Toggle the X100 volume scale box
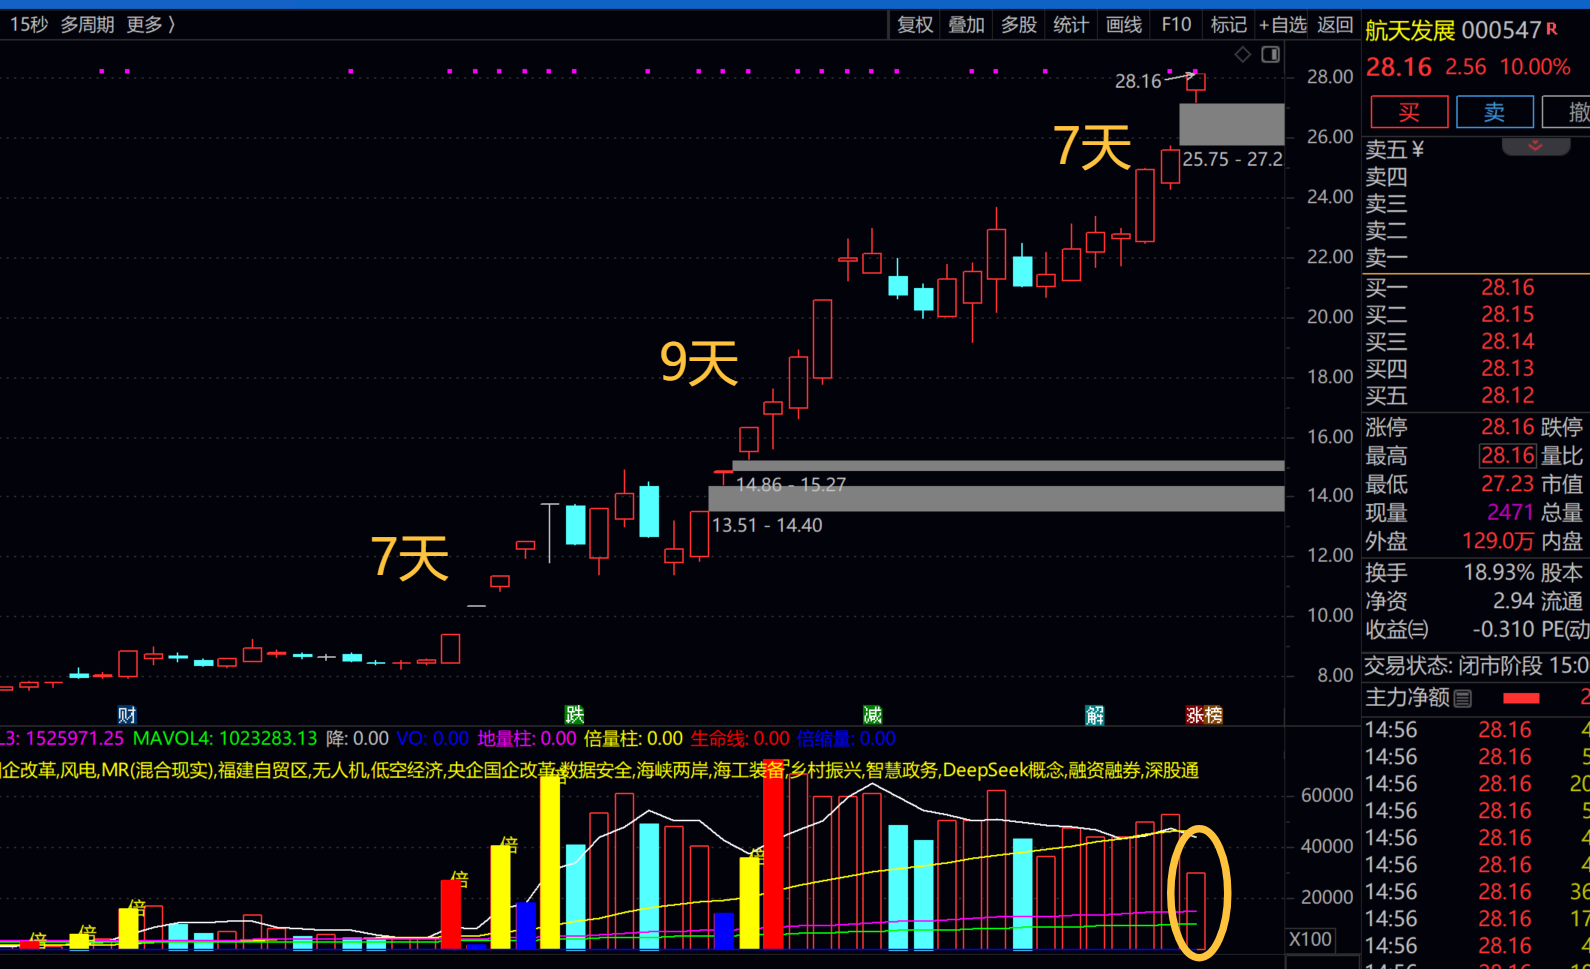This screenshot has height=969, width=1590. pyautogui.click(x=1310, y=939)
